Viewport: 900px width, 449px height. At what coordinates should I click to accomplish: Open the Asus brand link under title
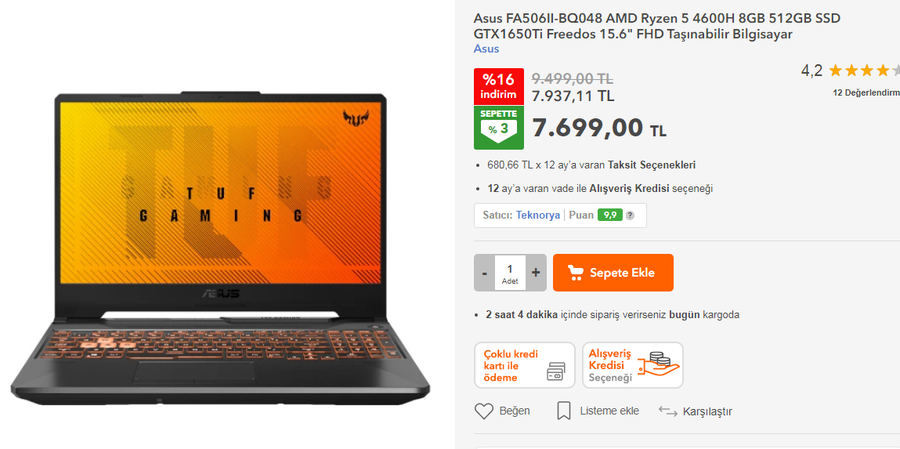[486, 49]
